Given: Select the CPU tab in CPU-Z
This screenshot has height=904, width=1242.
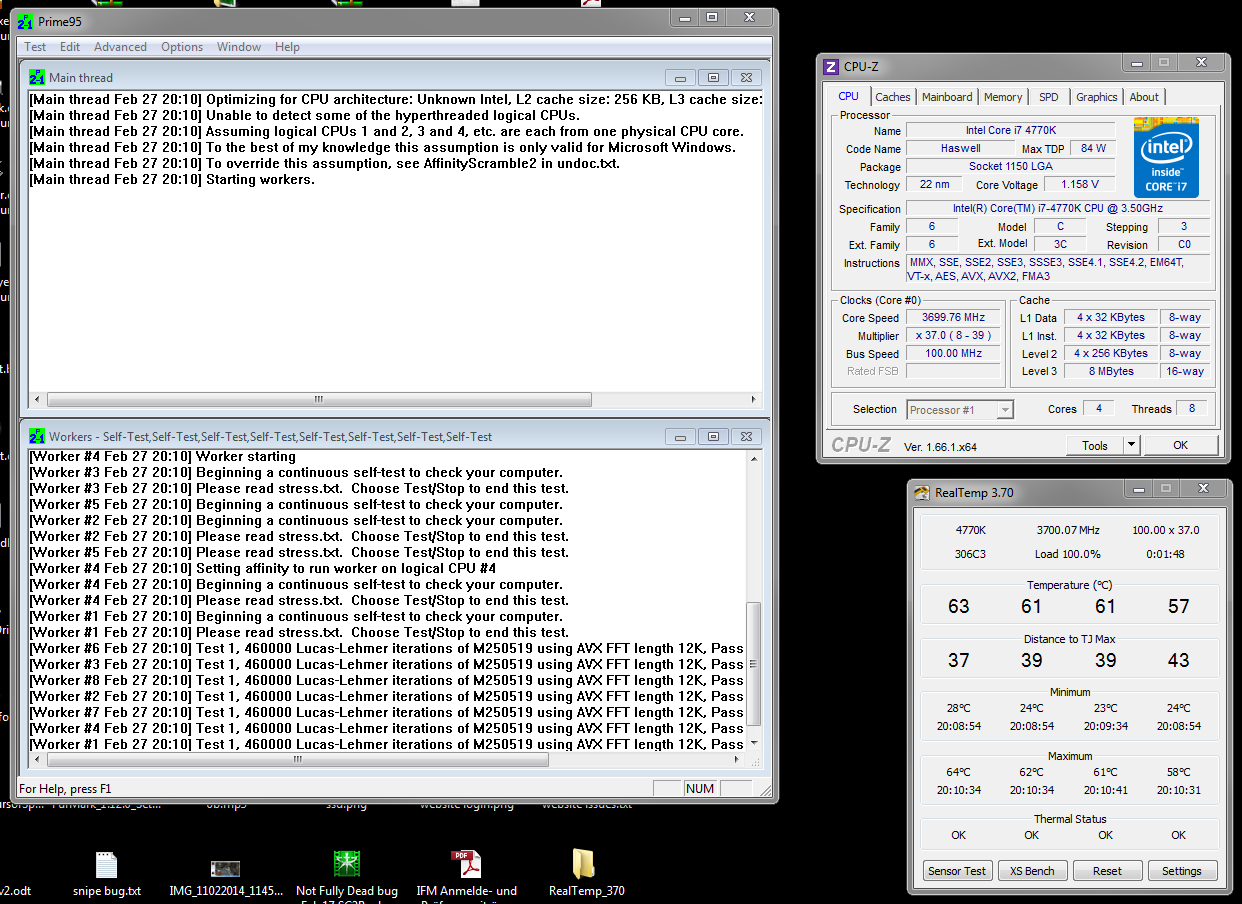Looking at the screenshot, I should pyautogui.click(x=848, y=96).
